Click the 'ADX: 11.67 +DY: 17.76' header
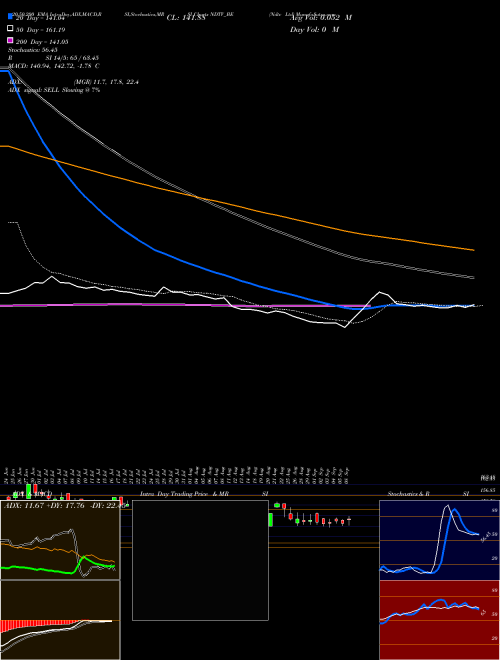The image size is (500, 660). [44, 505]
